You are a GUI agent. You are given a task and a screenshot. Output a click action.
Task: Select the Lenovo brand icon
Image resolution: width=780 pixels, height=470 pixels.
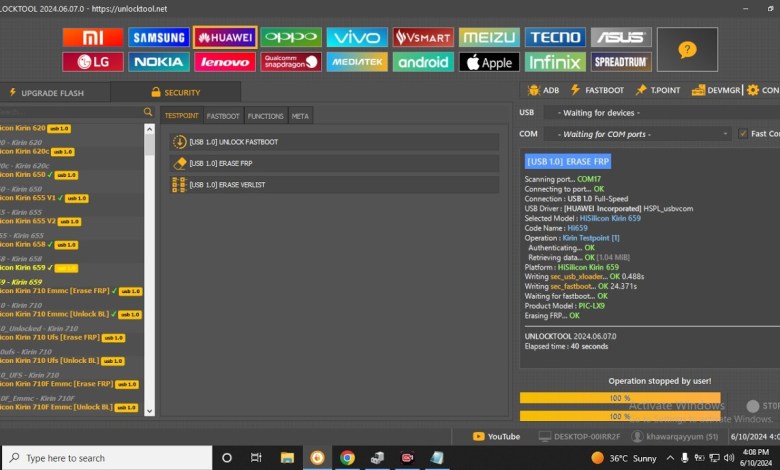[x=225, y=62]
